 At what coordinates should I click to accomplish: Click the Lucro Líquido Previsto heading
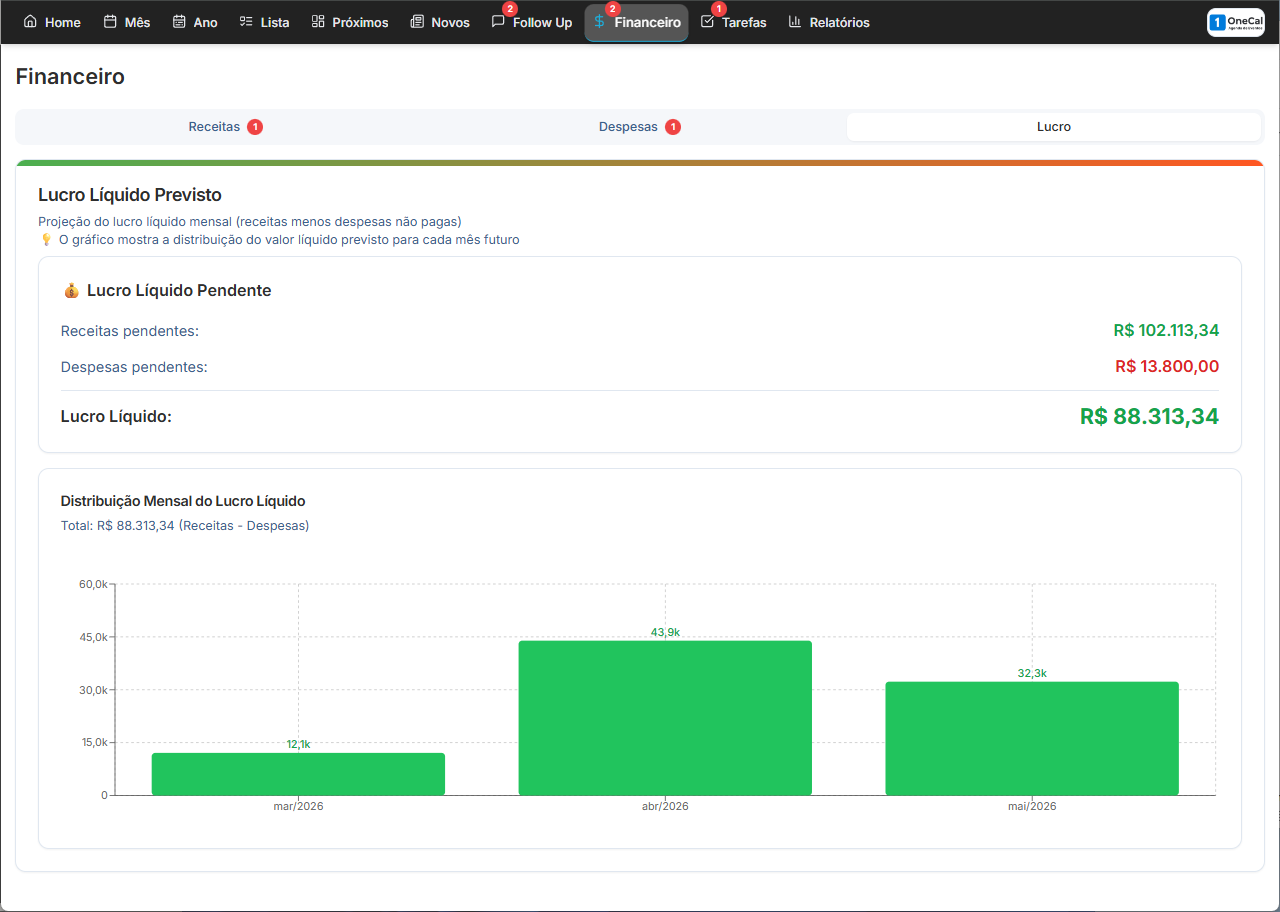tap(130, 195)
